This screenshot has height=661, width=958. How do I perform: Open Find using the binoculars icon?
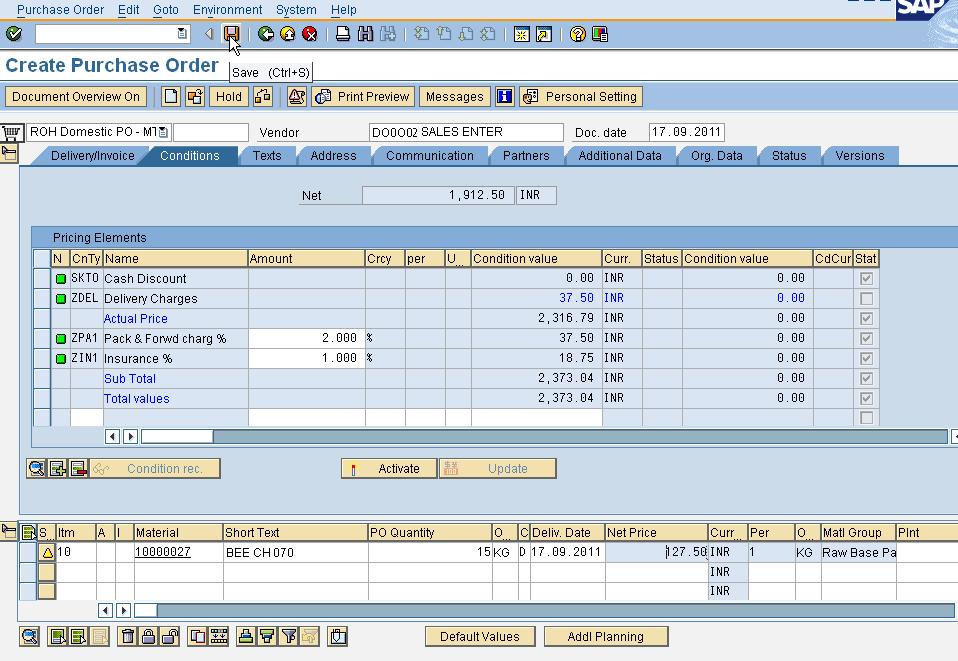[x=364, y=33]
